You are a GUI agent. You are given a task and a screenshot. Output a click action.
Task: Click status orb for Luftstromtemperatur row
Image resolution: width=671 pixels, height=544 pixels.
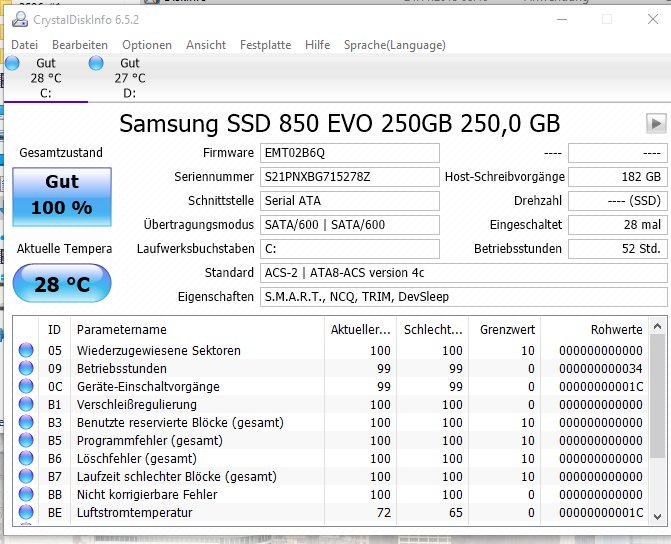pyautogui.click(x=26, y=512)
